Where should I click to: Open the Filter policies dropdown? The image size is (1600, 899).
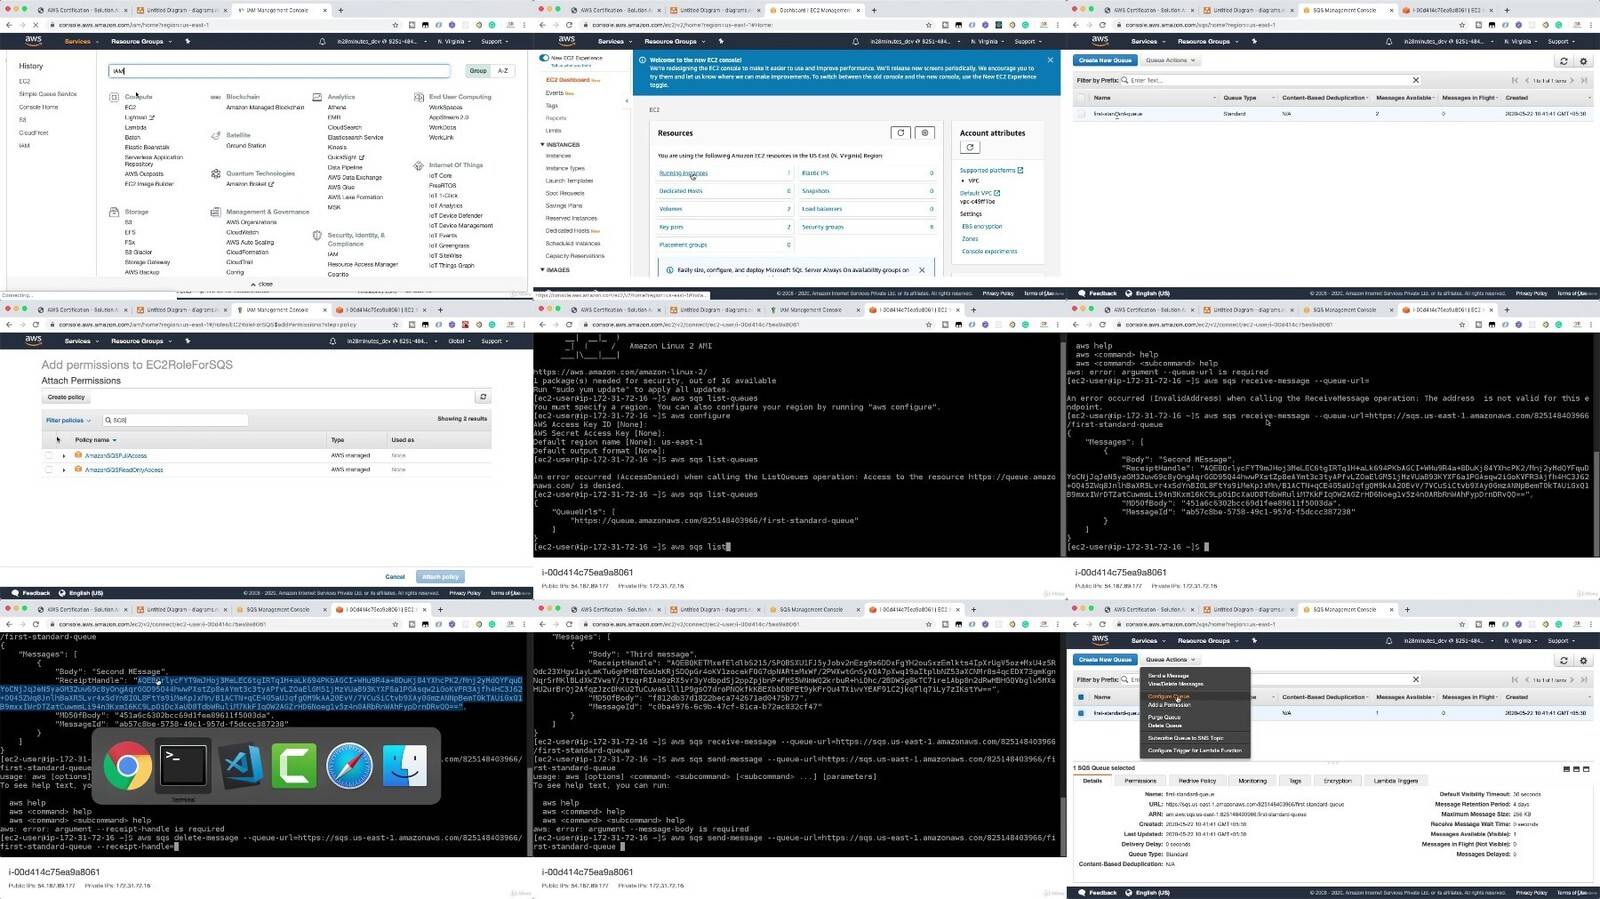click(68, 420)
